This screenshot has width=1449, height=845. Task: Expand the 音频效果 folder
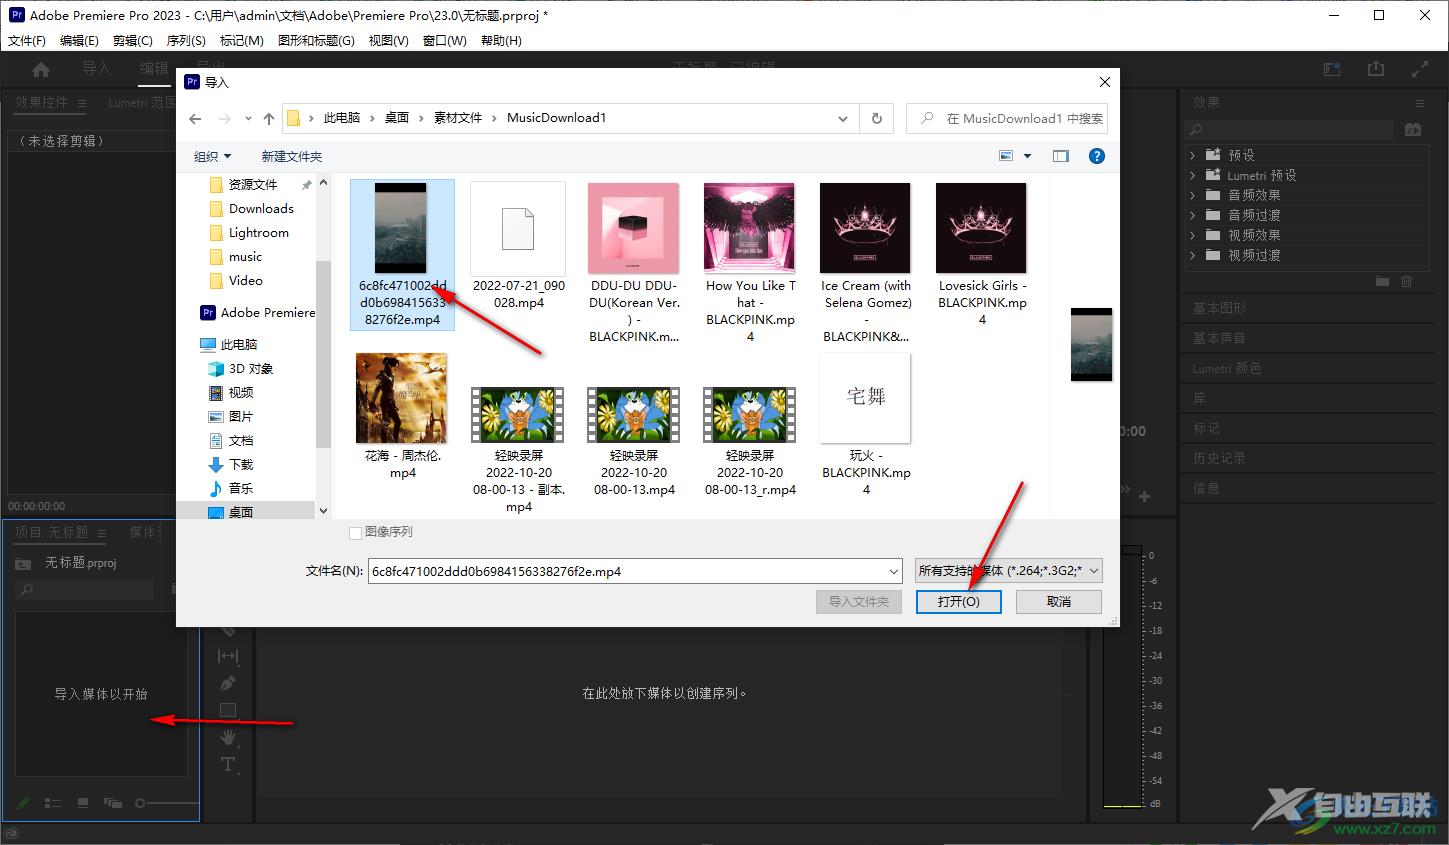pyautogui.click(x=1193, y=195)
